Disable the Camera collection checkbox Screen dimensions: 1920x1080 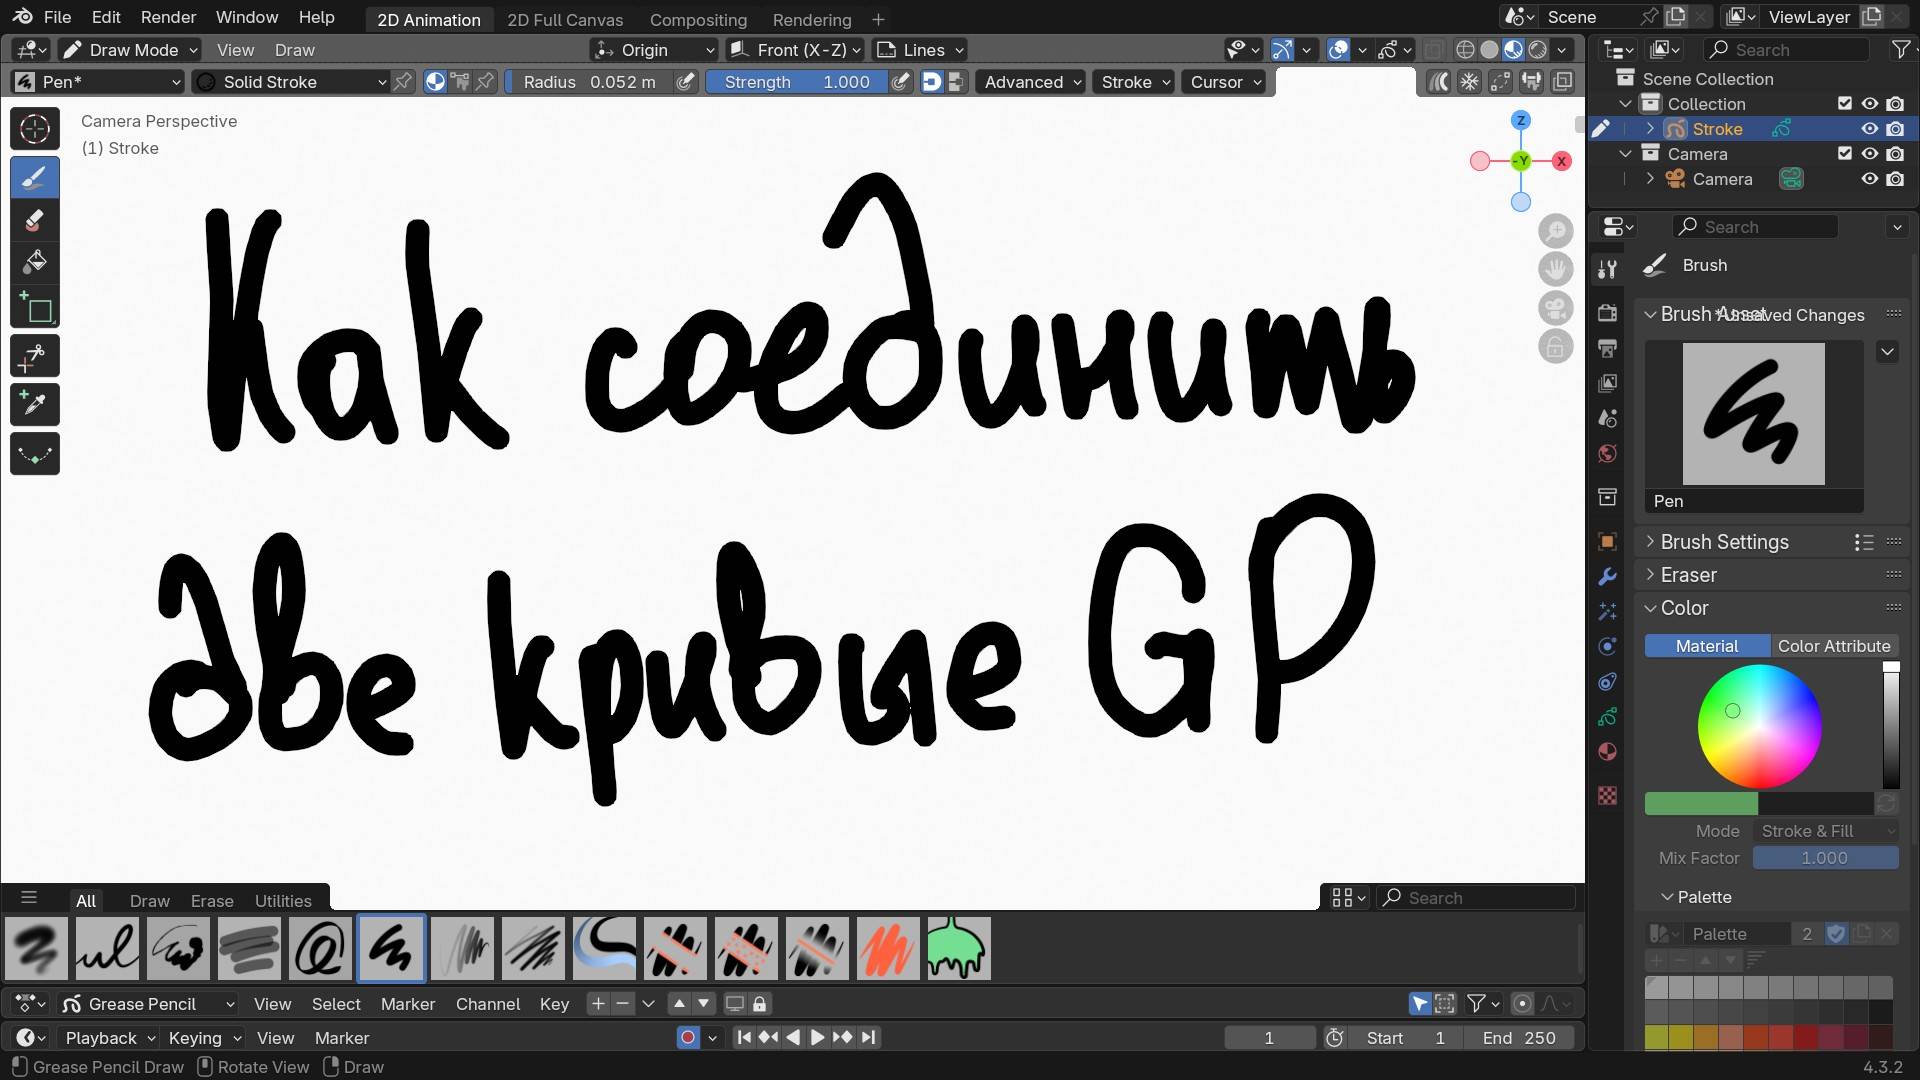pyautogui.click(x=1845, y=153)
